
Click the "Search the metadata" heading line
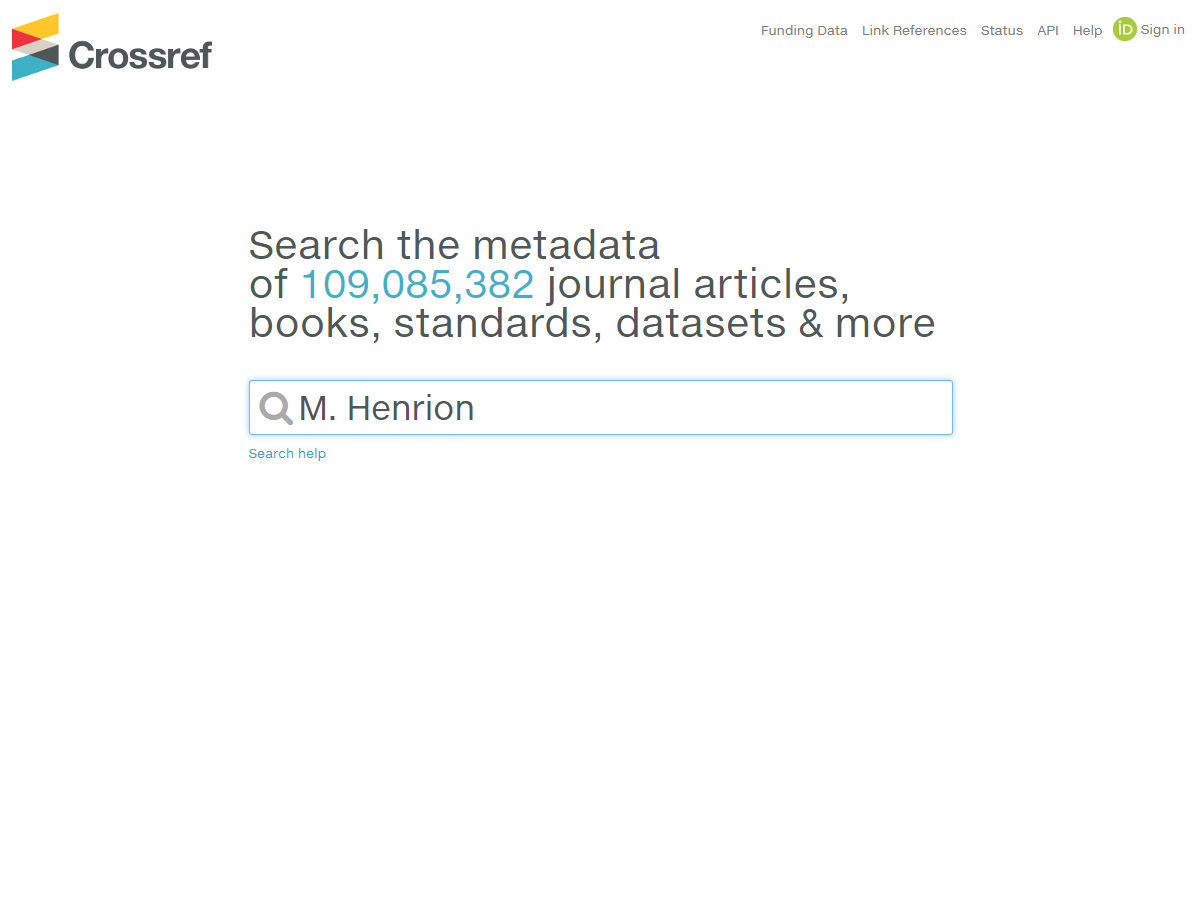click(454, 246)
